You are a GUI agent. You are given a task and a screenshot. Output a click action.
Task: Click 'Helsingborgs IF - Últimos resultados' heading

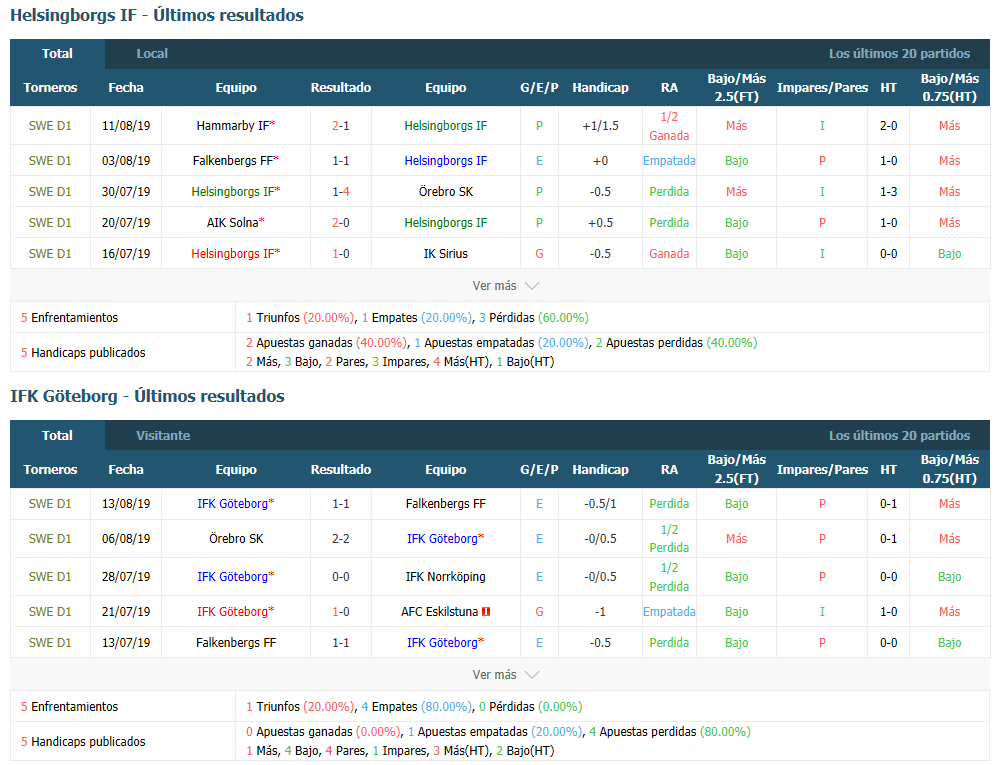157,15
